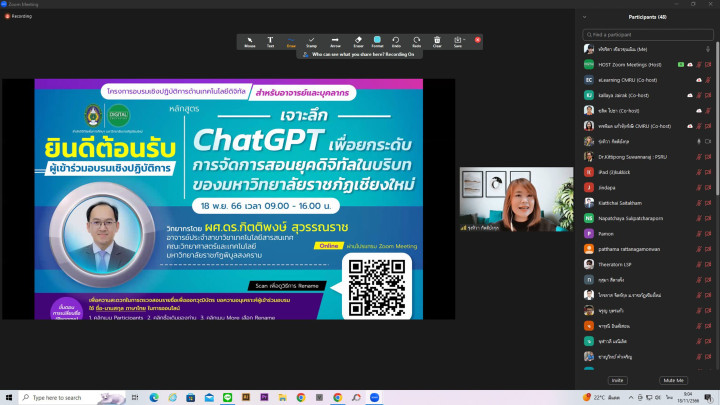Select Napatchaya Sakpatcharaporn in participants list
Viewport: 720px width, 405px height.
pos(647,219)
